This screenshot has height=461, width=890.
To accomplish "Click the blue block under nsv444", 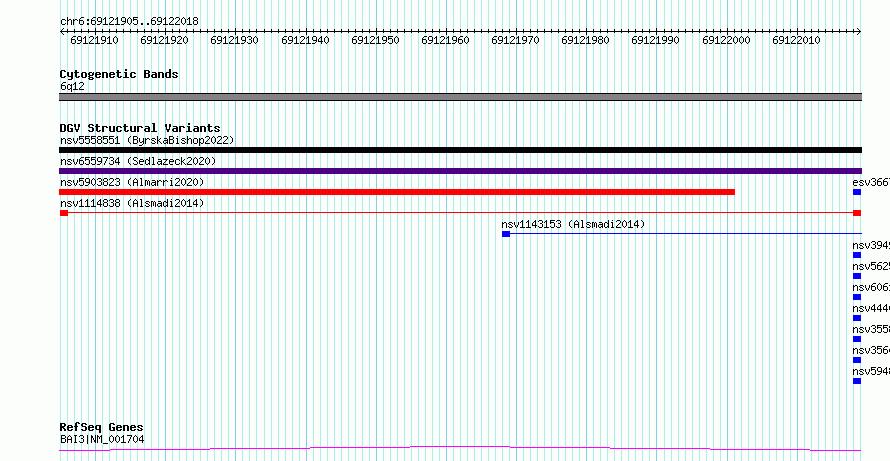I will [x=857, y=318].
